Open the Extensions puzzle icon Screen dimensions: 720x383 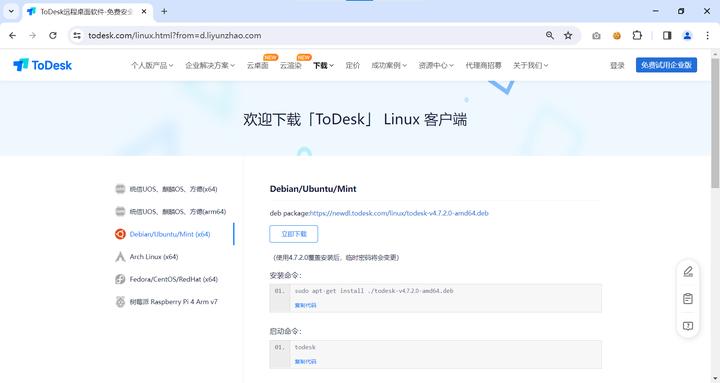[637, 35]
